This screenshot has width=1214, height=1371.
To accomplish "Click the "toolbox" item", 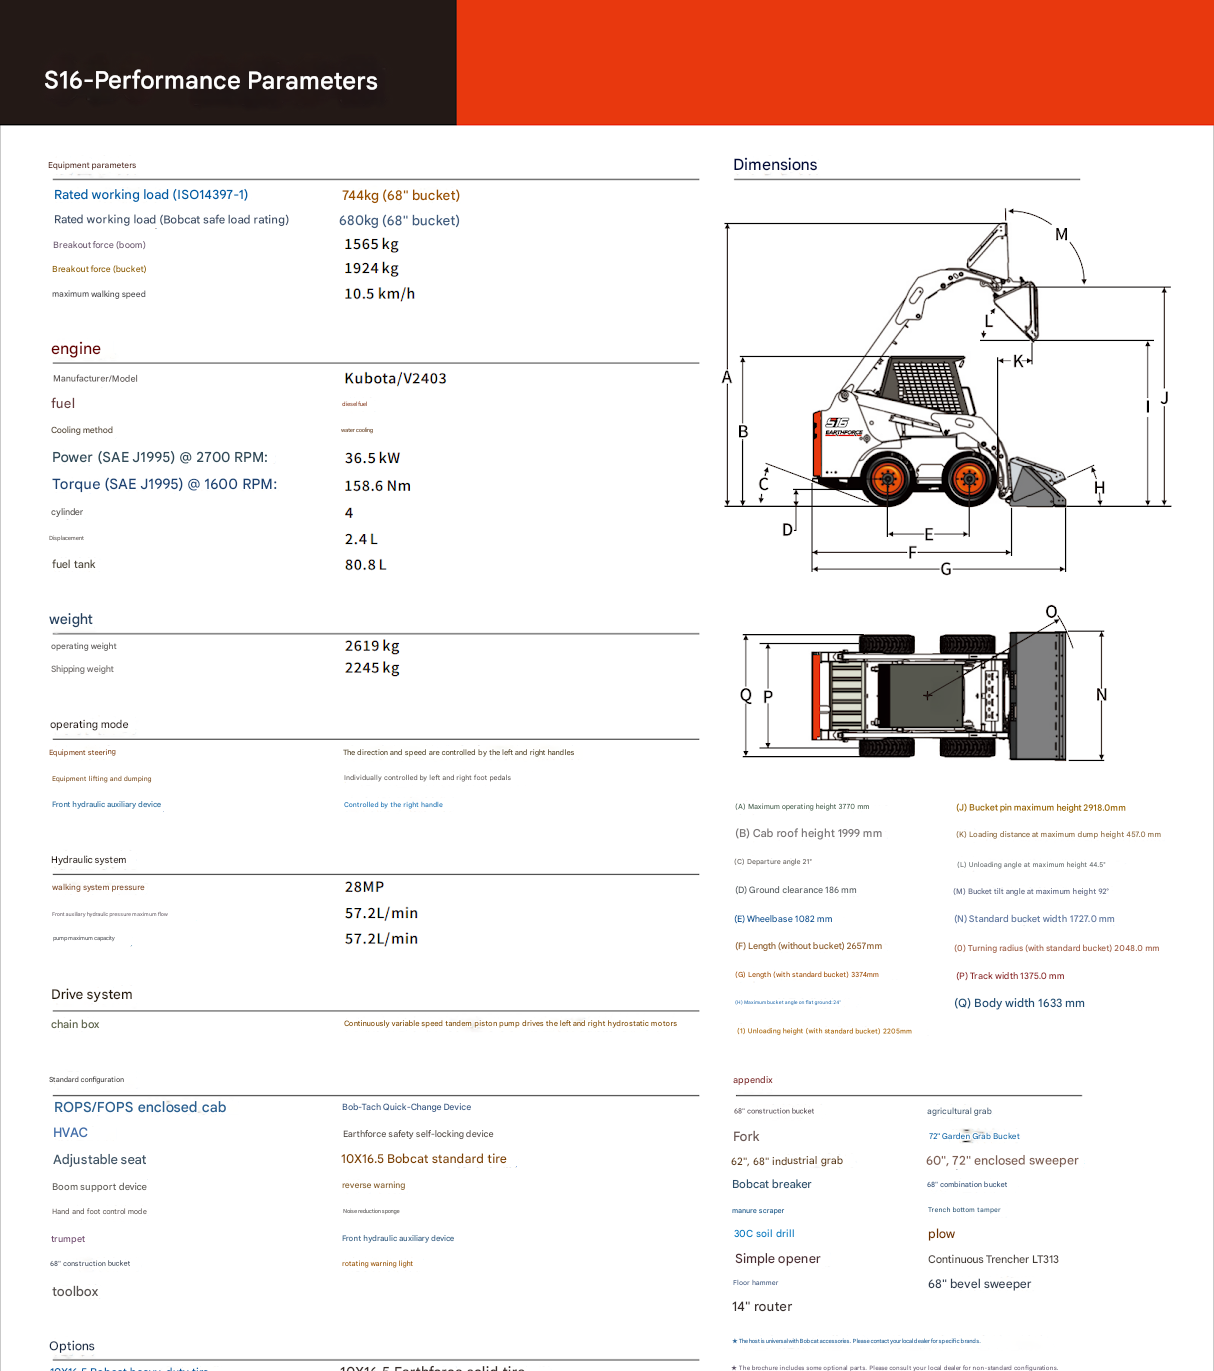I will click(x=75, y=1291).
